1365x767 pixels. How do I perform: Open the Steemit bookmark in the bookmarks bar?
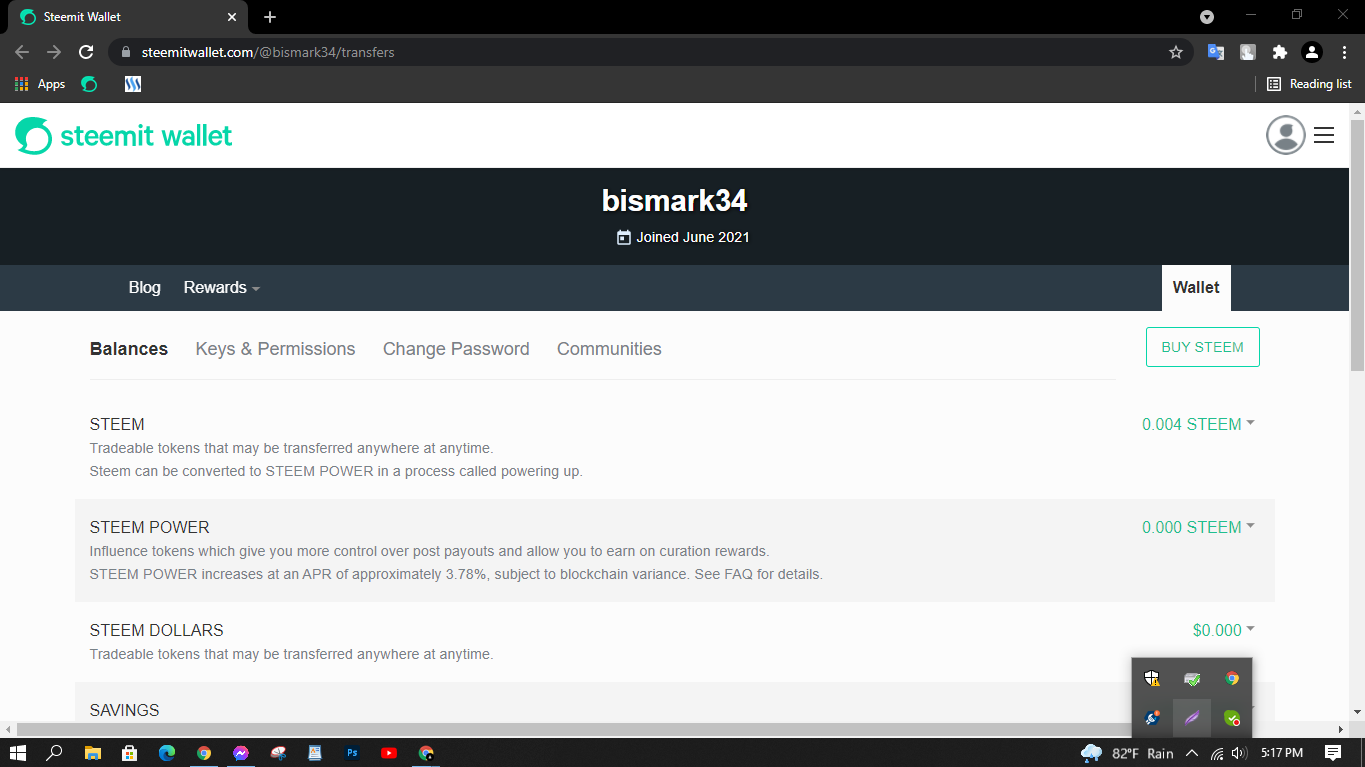(89, 84)
